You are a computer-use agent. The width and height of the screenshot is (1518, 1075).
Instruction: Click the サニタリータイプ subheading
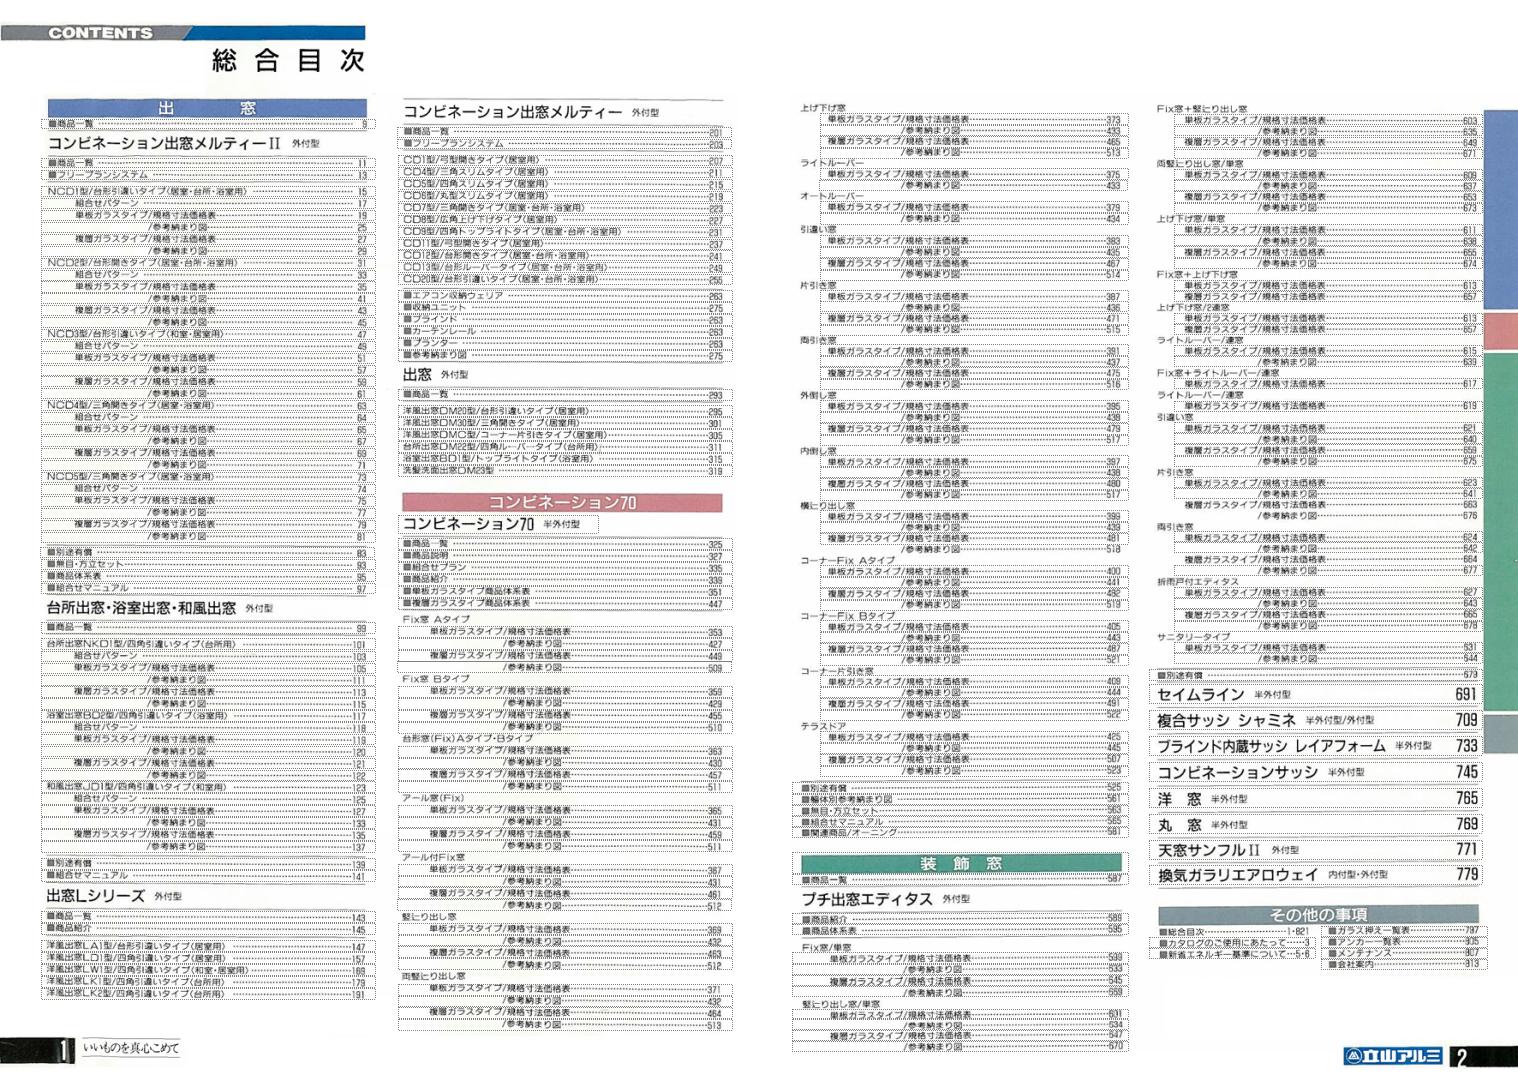pyautogui.click(x=1193, y=636)
